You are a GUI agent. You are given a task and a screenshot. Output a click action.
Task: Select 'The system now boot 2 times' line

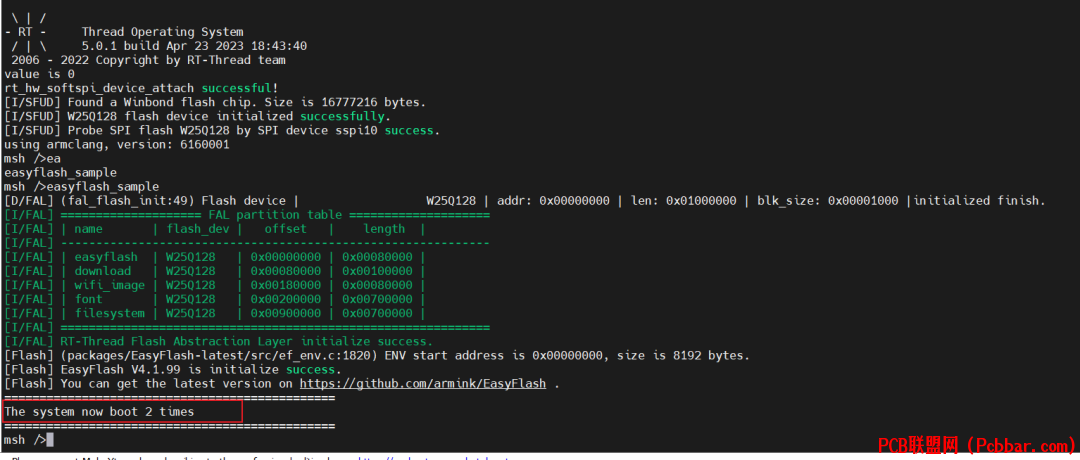point(99,412)
